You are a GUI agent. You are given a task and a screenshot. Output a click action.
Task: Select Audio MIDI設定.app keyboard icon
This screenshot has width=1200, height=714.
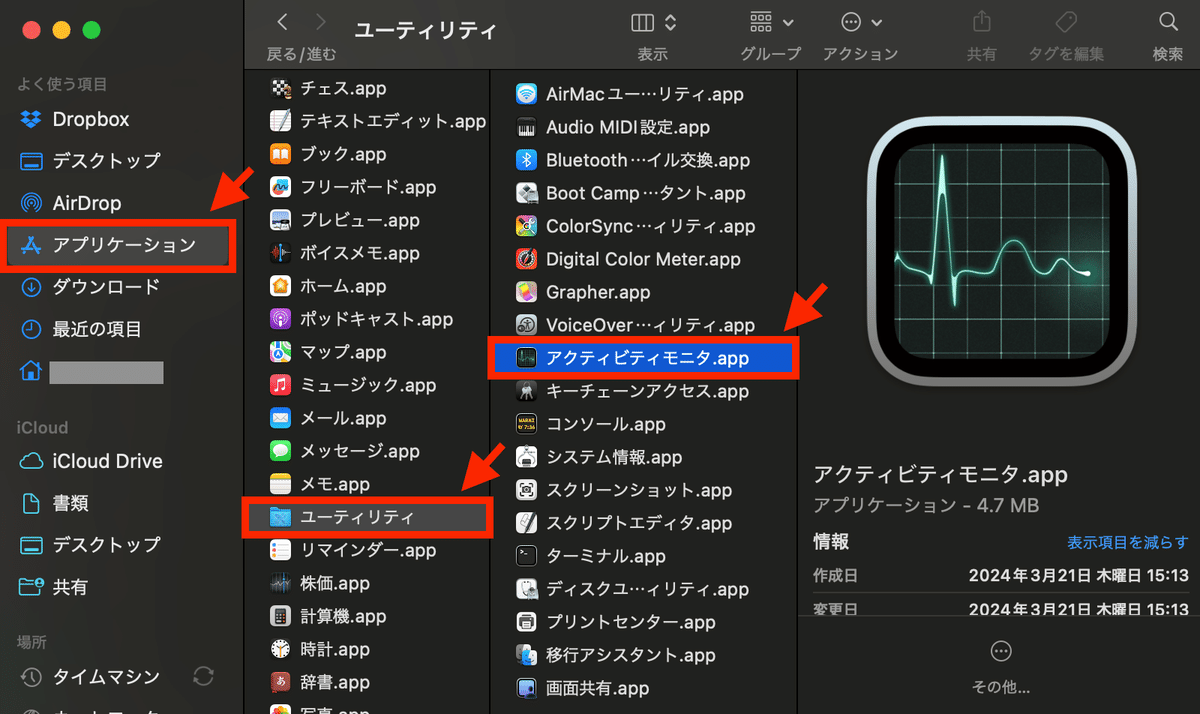click(526, 127)
